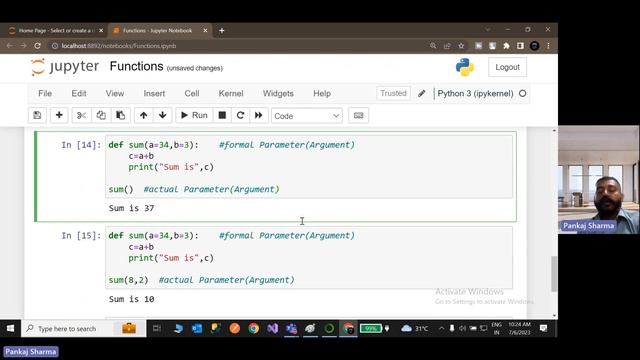Image resolution: width=640 pixels, height=360 pixels.
Task: Insert a cell below with the plus icon
Action: [59, 116]
